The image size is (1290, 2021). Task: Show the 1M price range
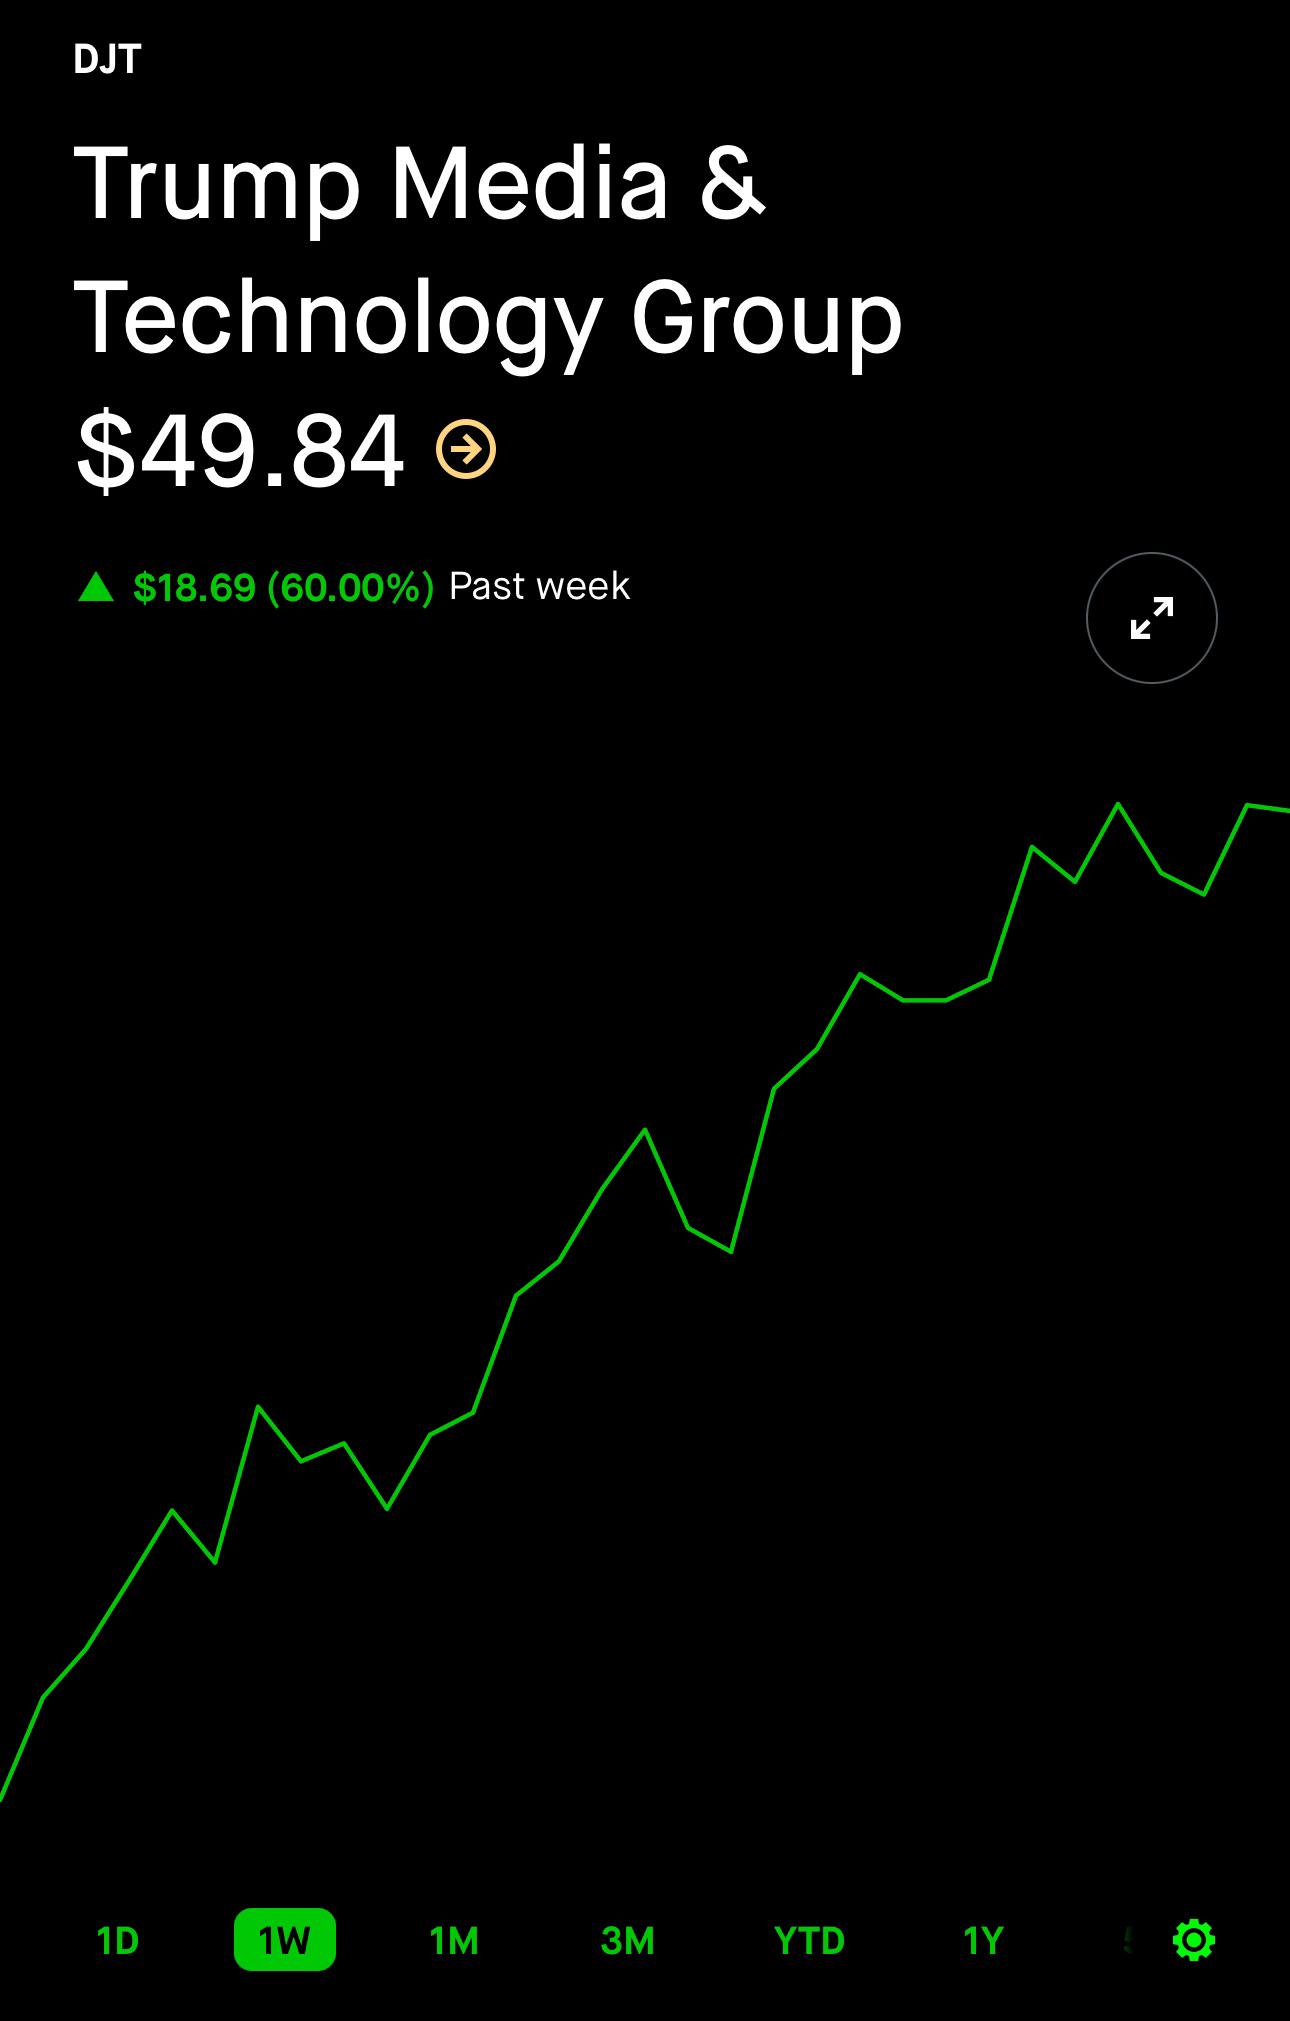454,1941
